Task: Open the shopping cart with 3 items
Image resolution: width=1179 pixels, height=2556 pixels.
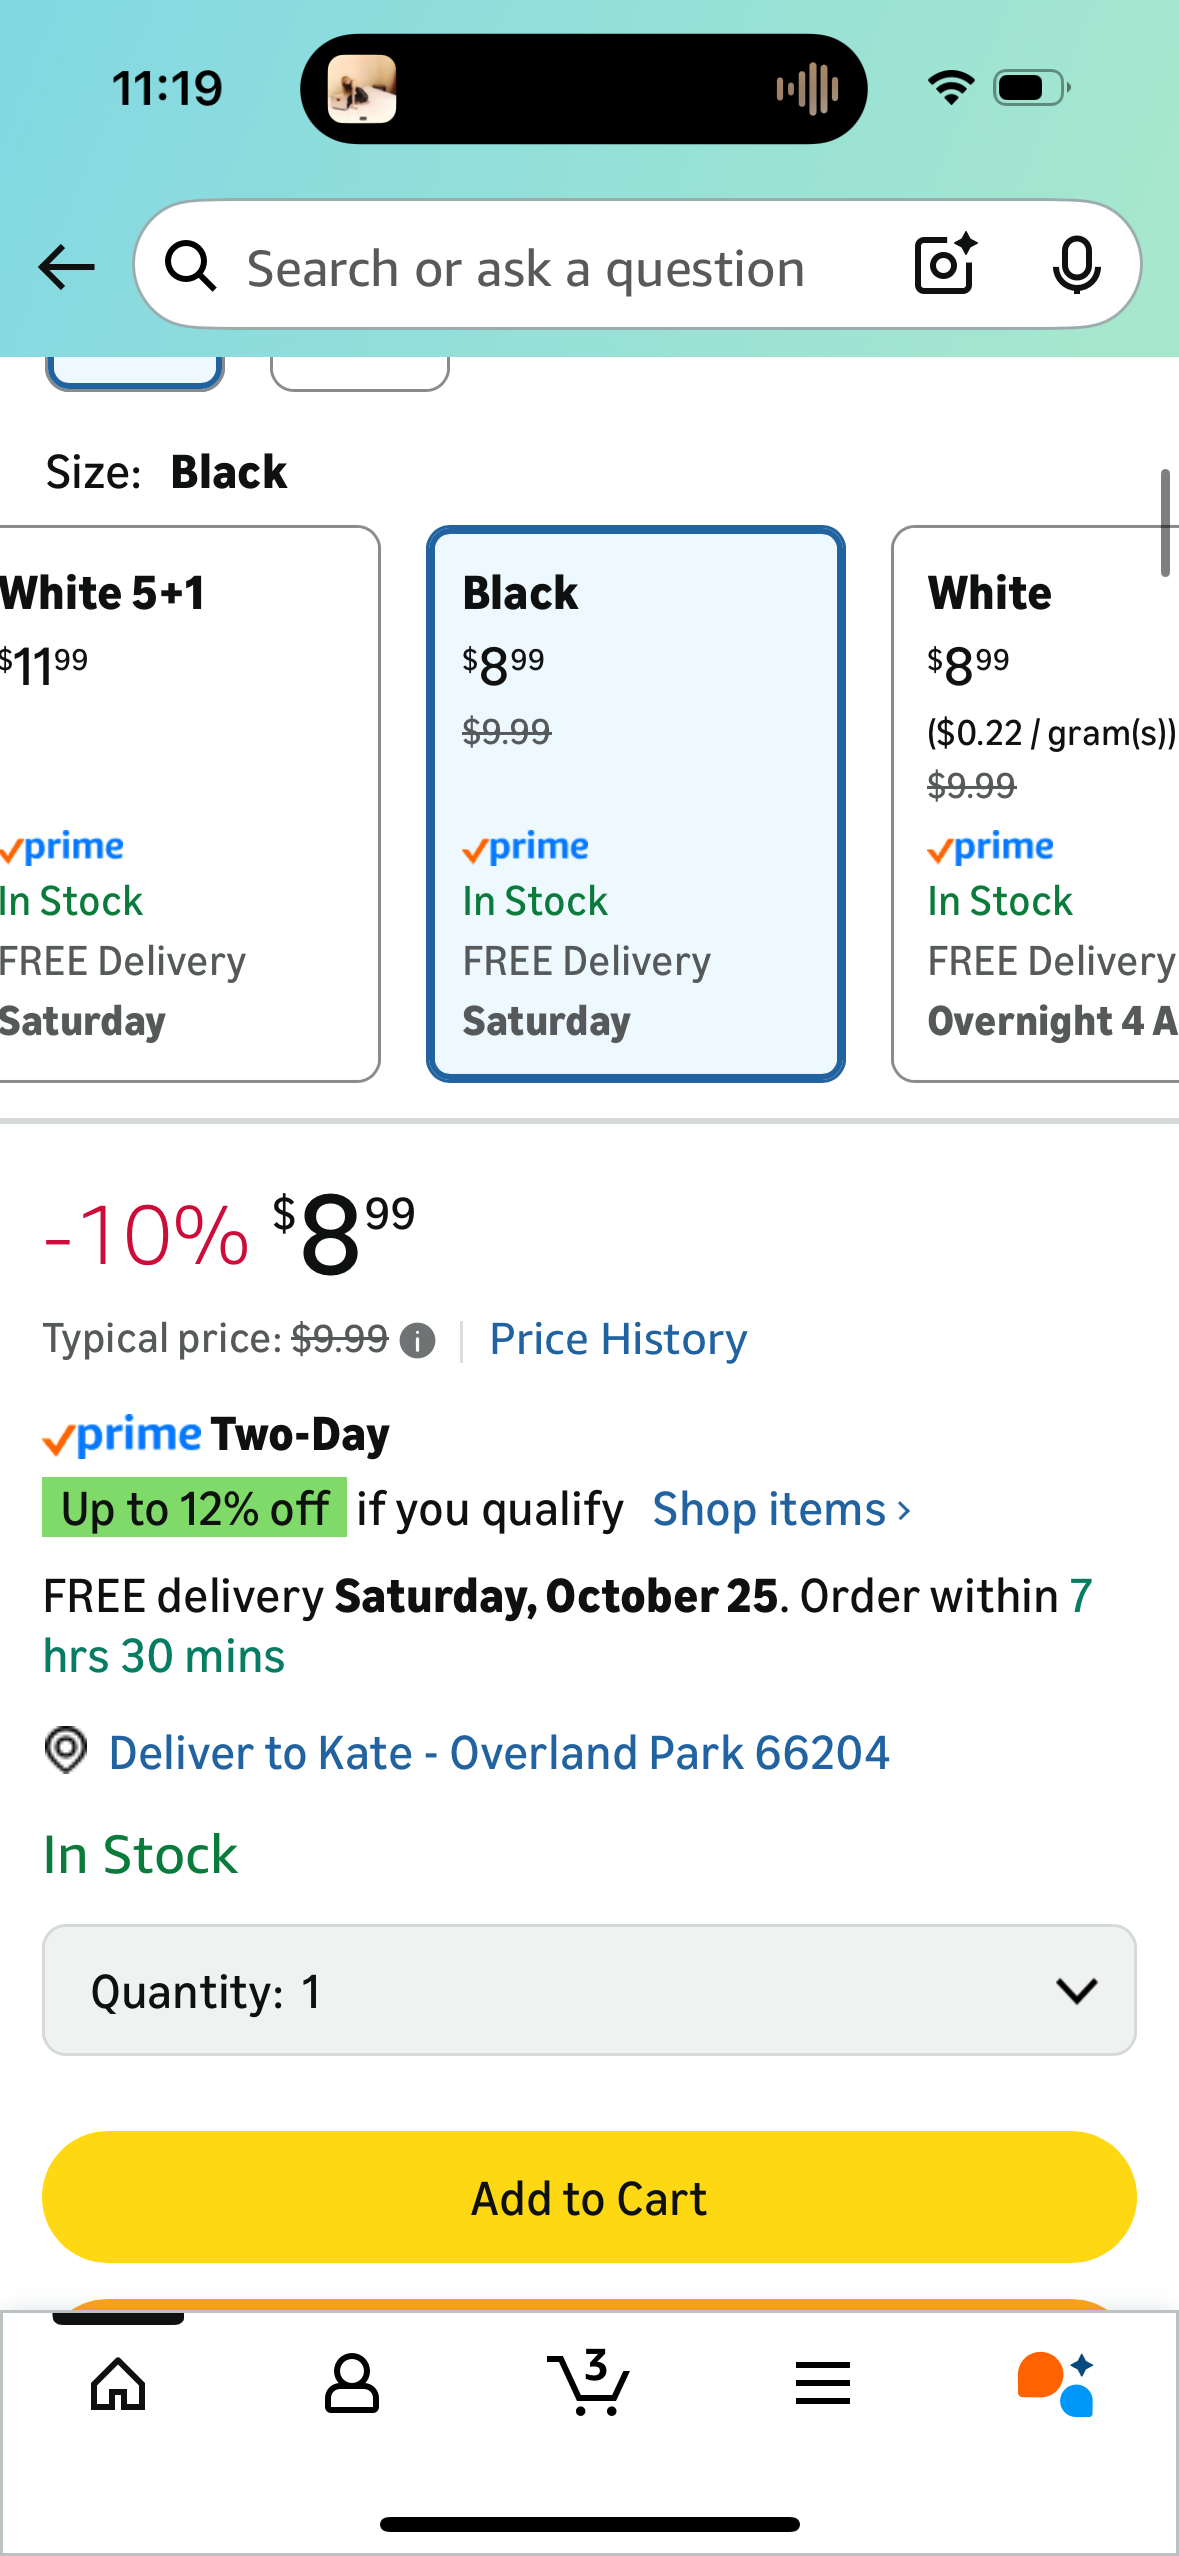Action: 589,2384
